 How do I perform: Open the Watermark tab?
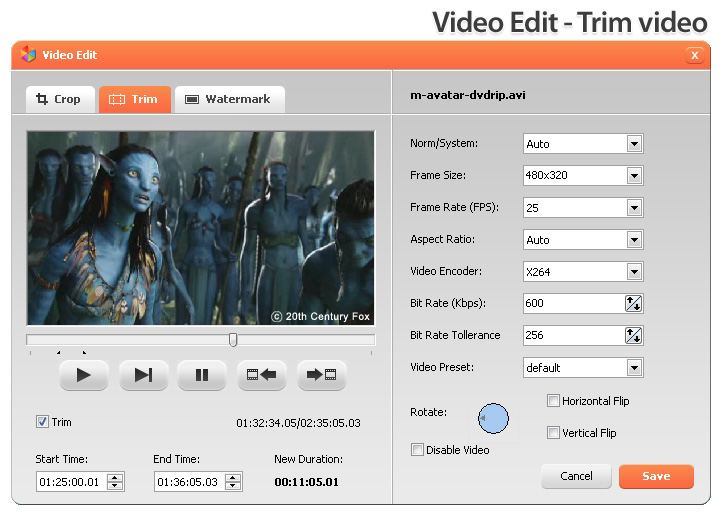(x=229, y=99)
